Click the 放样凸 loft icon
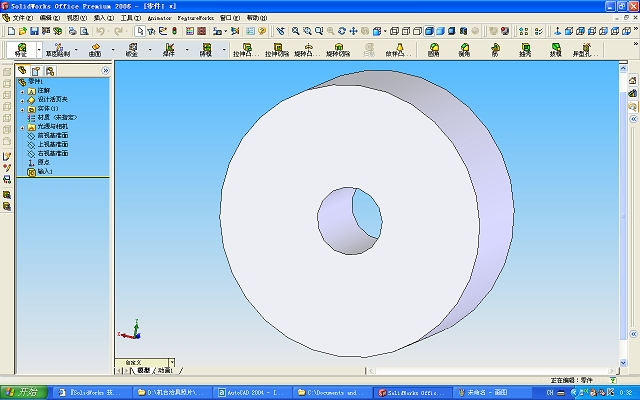Screen dimensions: 640x400 point(400,50)
